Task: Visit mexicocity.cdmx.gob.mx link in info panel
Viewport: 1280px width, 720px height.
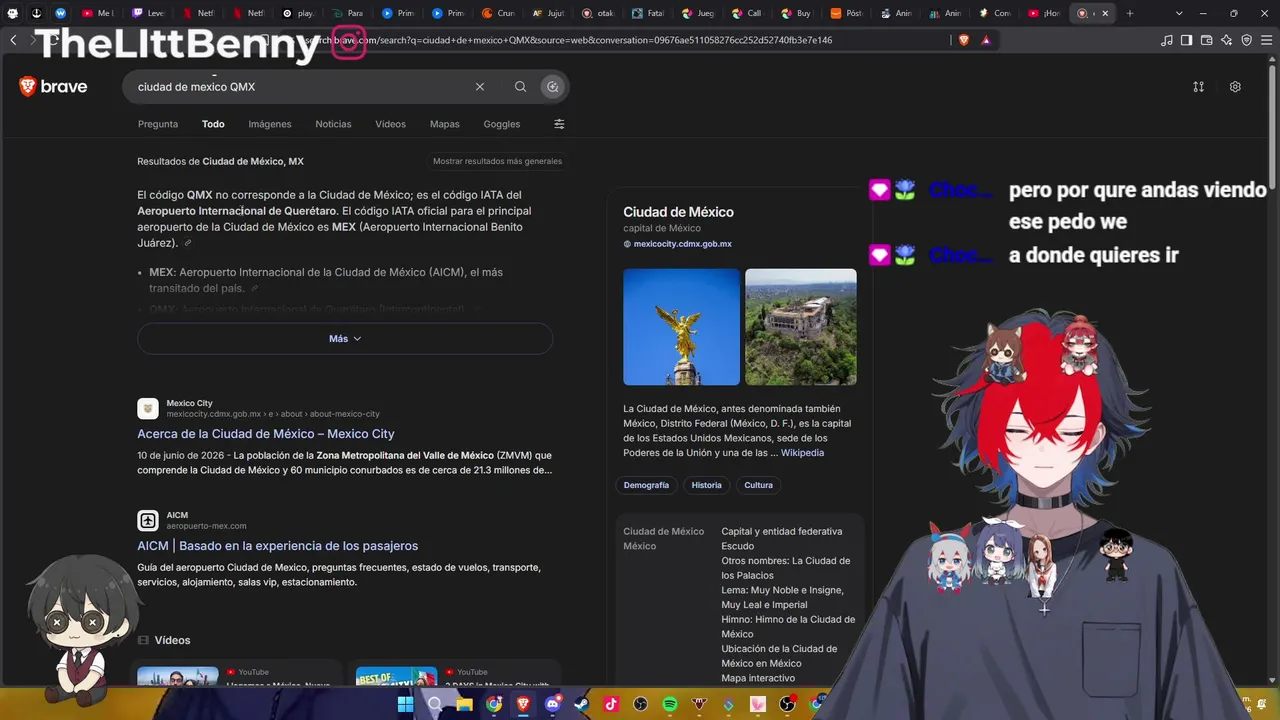Action: click(x=683, y=244)
